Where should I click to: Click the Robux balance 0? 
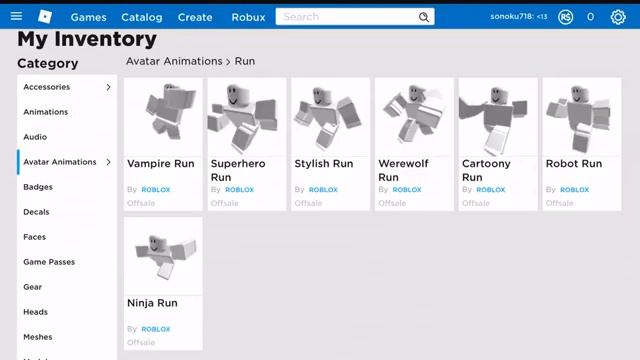click(x=590, y=17)
